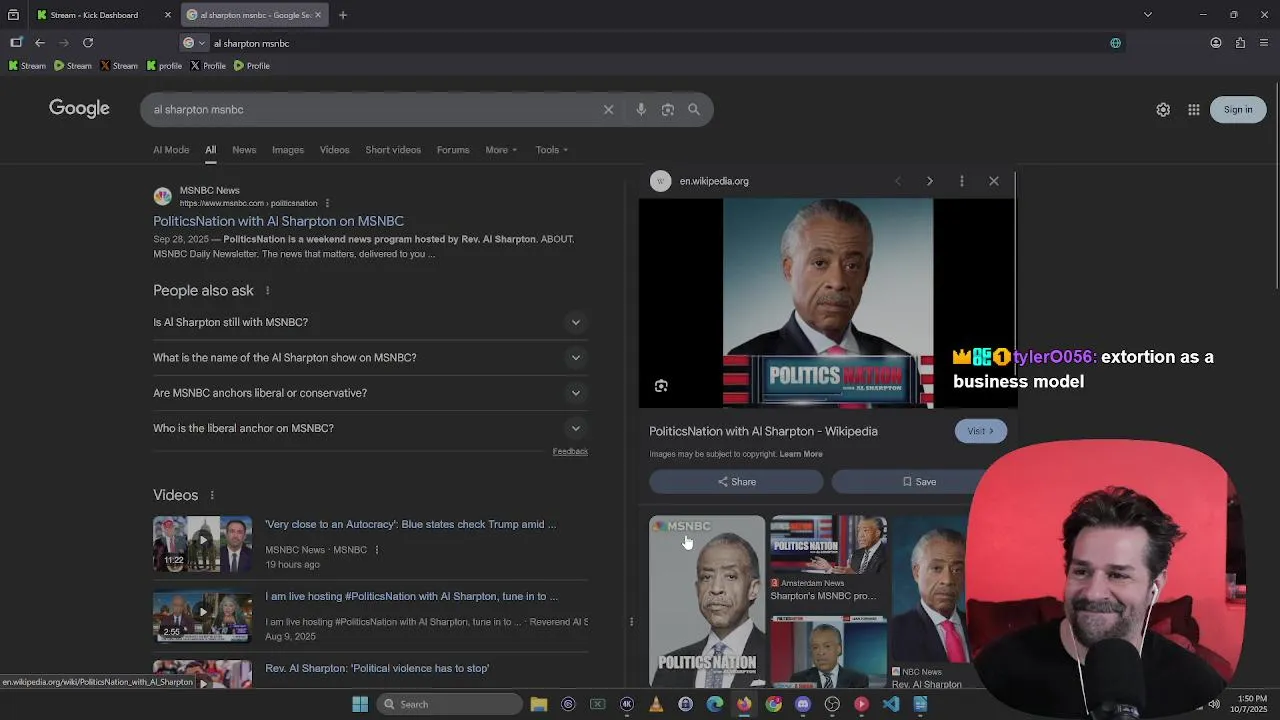Open list all tabs dropdown arrow
This screenshot has width=1280, height=720.
[x=1148, y=15]
